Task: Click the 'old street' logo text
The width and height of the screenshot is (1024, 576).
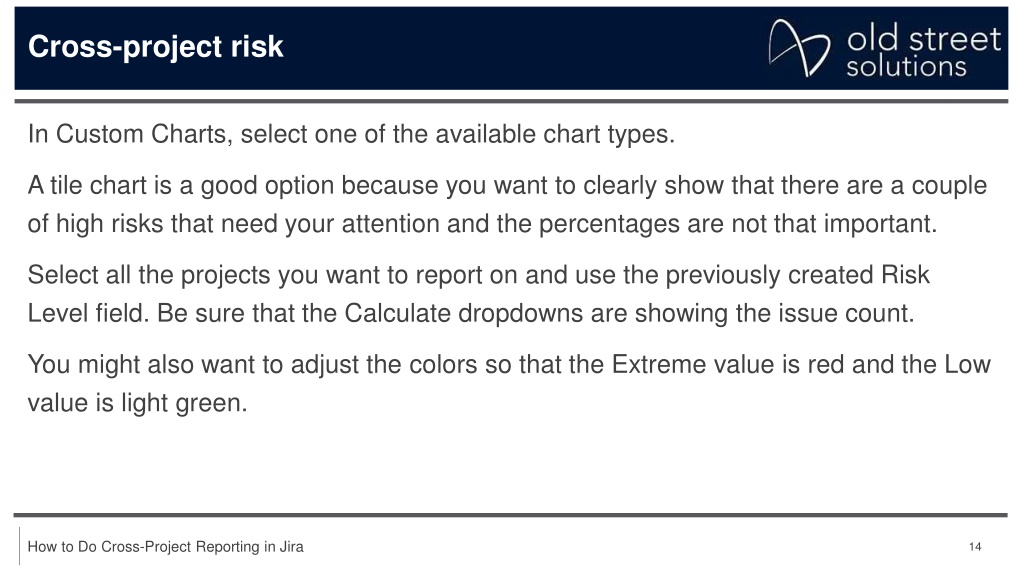Action: [x=923, y=39]
